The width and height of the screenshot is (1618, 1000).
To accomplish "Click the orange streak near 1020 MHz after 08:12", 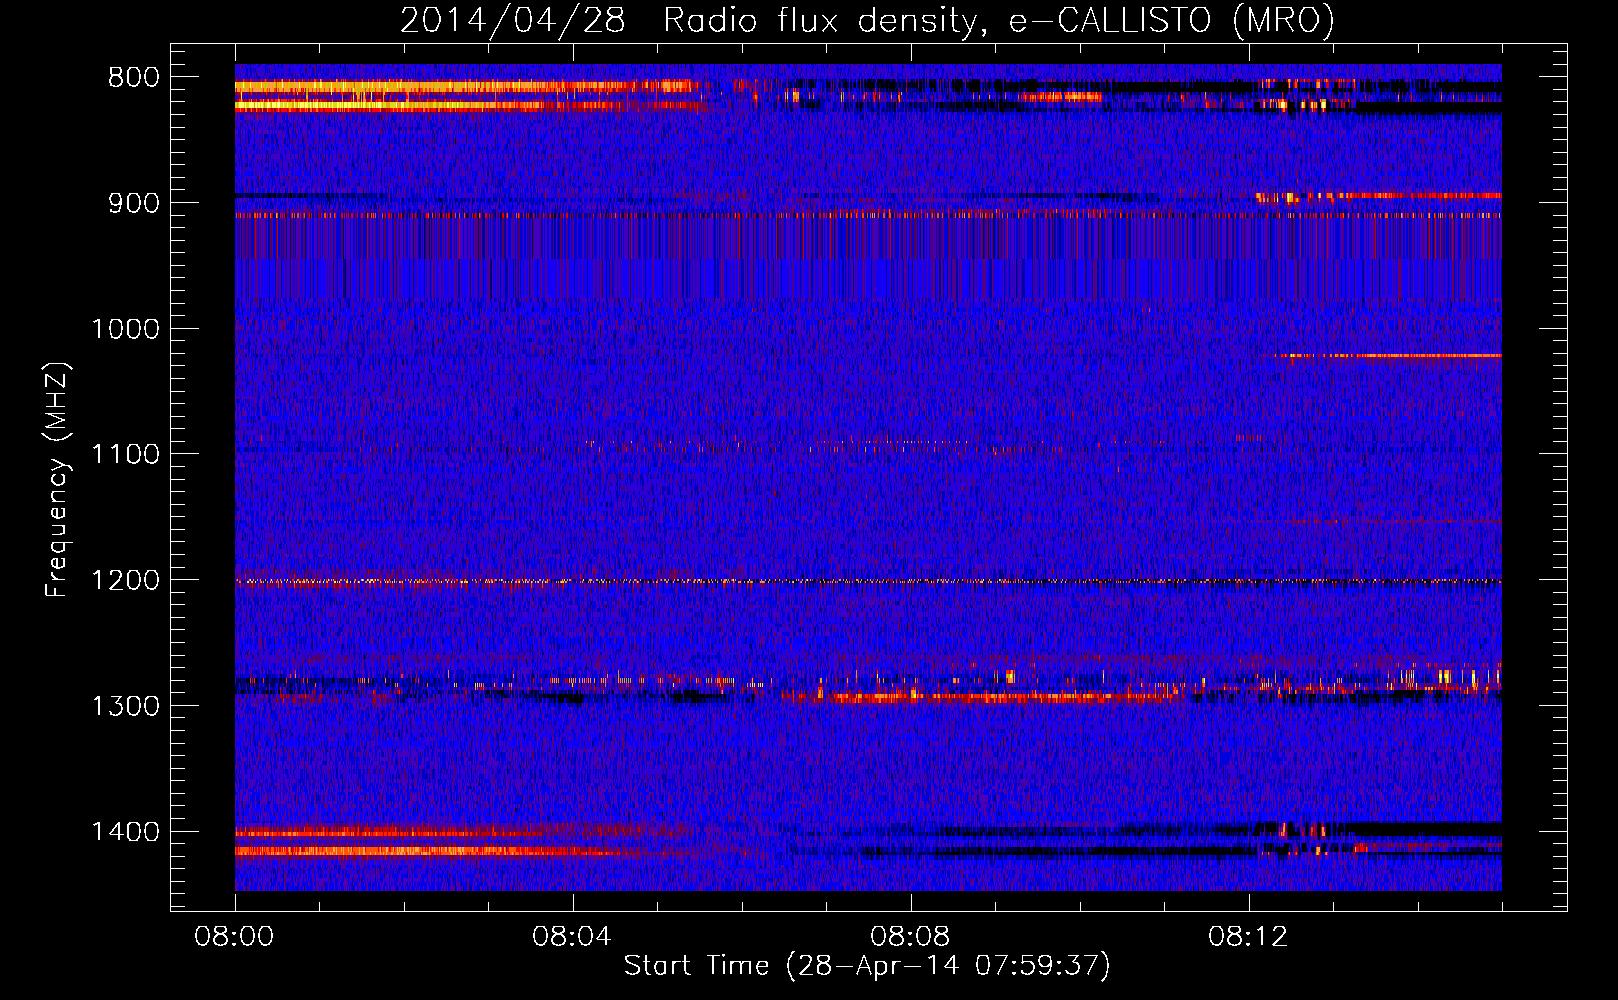I will click(x=1388, y=355).
